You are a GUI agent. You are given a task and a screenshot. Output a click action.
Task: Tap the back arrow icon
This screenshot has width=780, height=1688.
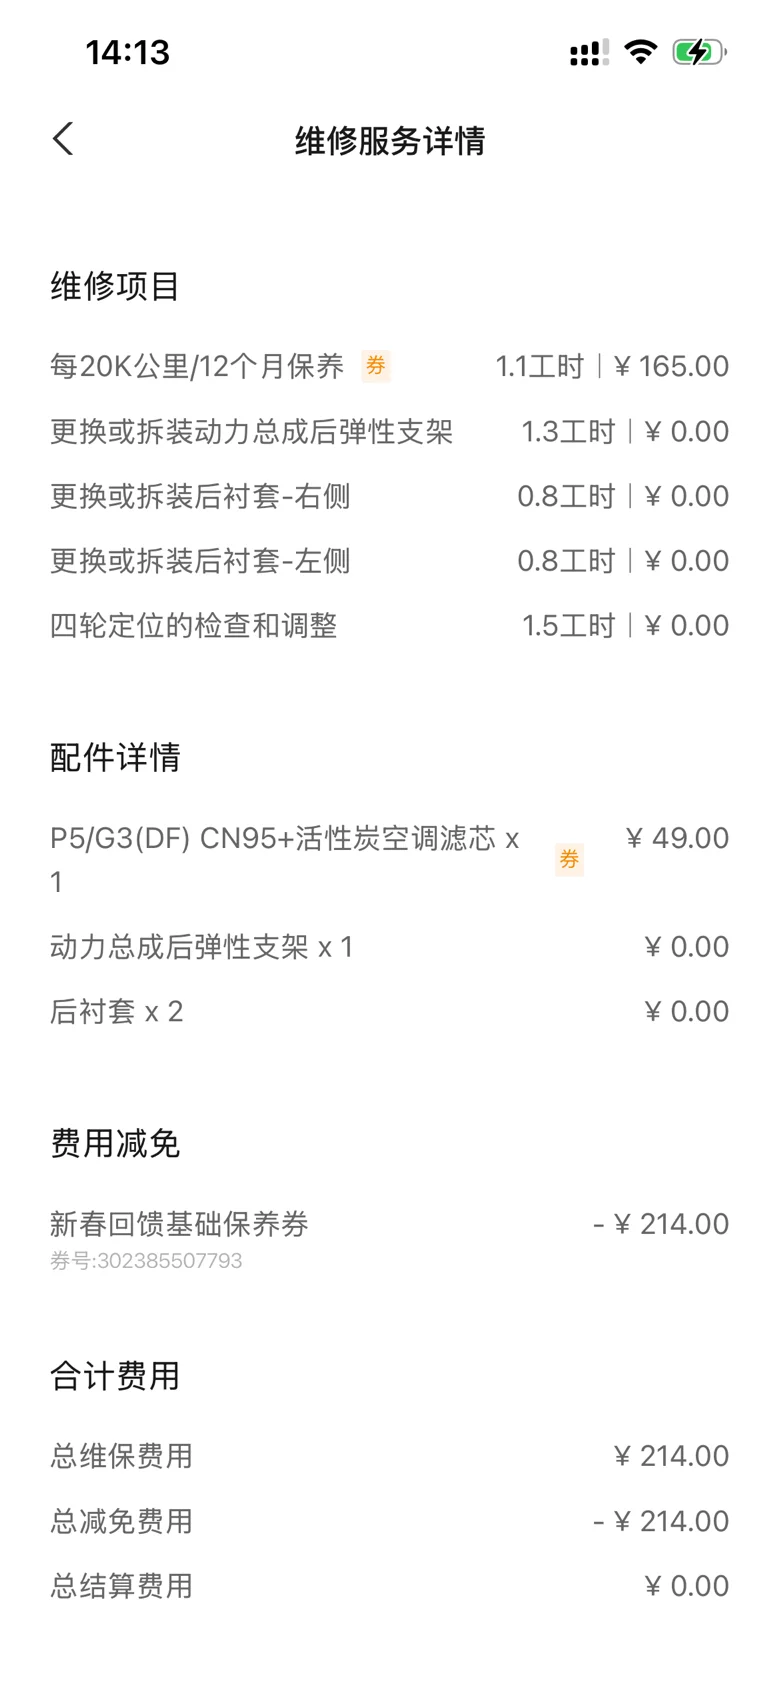(63, 139)
